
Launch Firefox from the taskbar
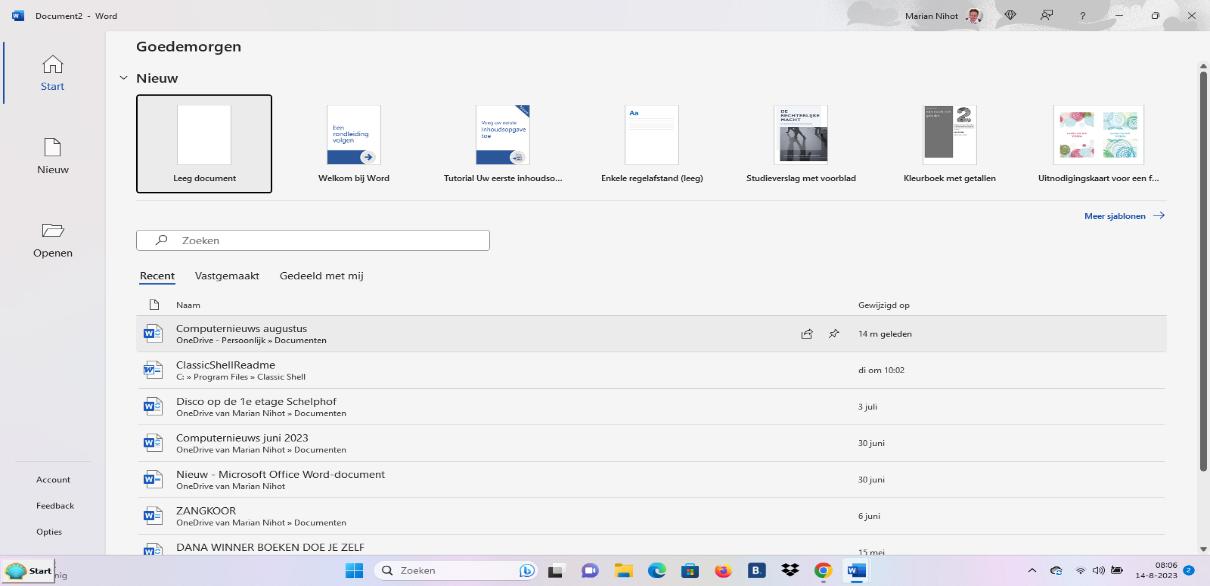[723, 571]
